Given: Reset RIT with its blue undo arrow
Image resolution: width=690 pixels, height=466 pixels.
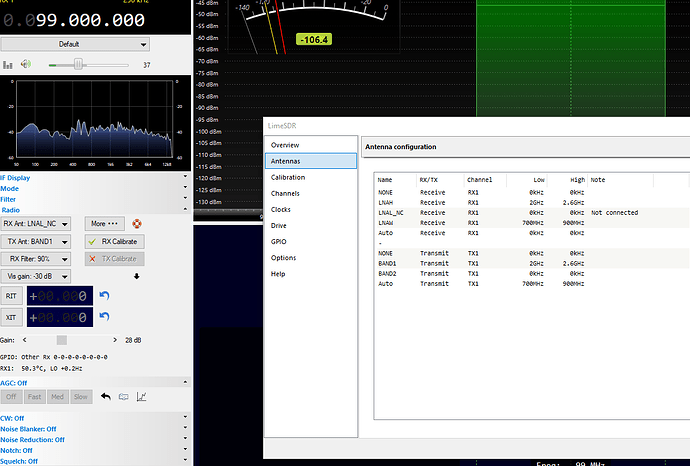Looking at the screenshot, I should [104, 296].
